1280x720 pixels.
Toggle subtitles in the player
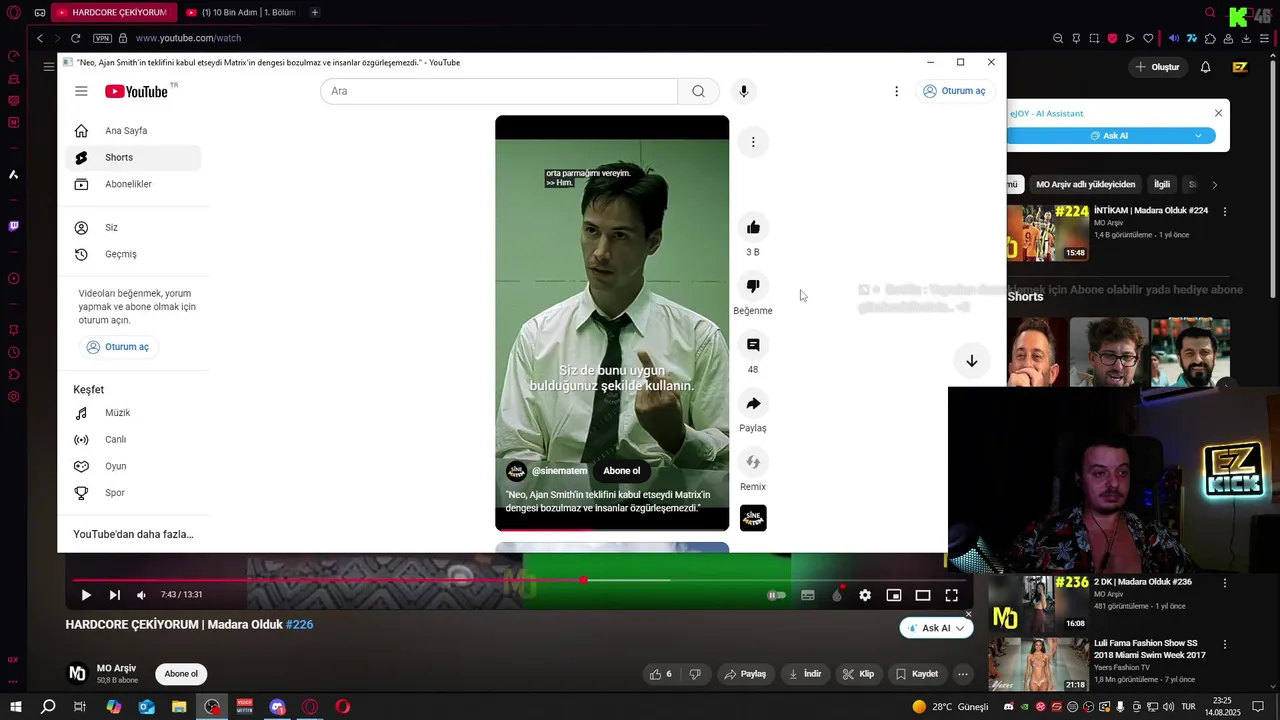807,595
